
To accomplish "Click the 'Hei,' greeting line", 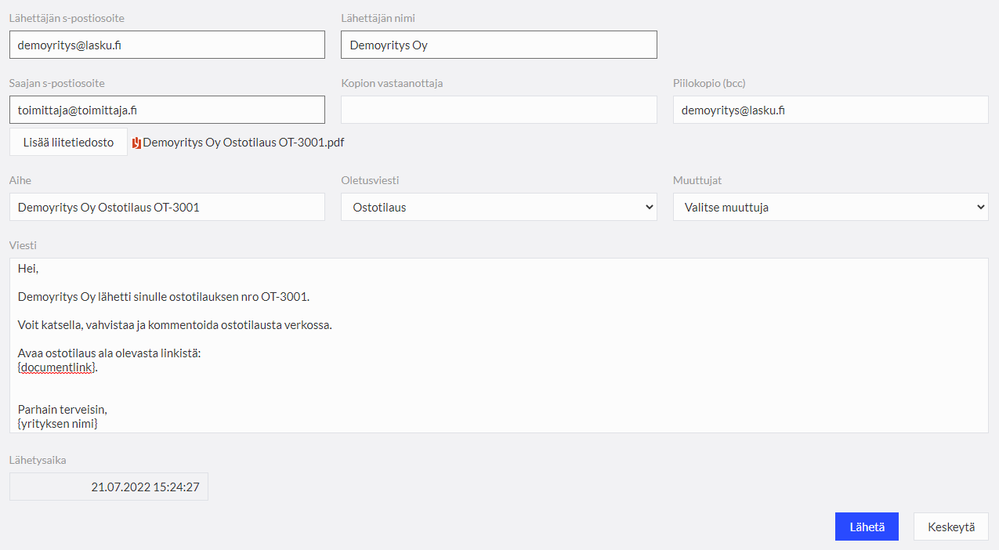I will pos(28,269).
